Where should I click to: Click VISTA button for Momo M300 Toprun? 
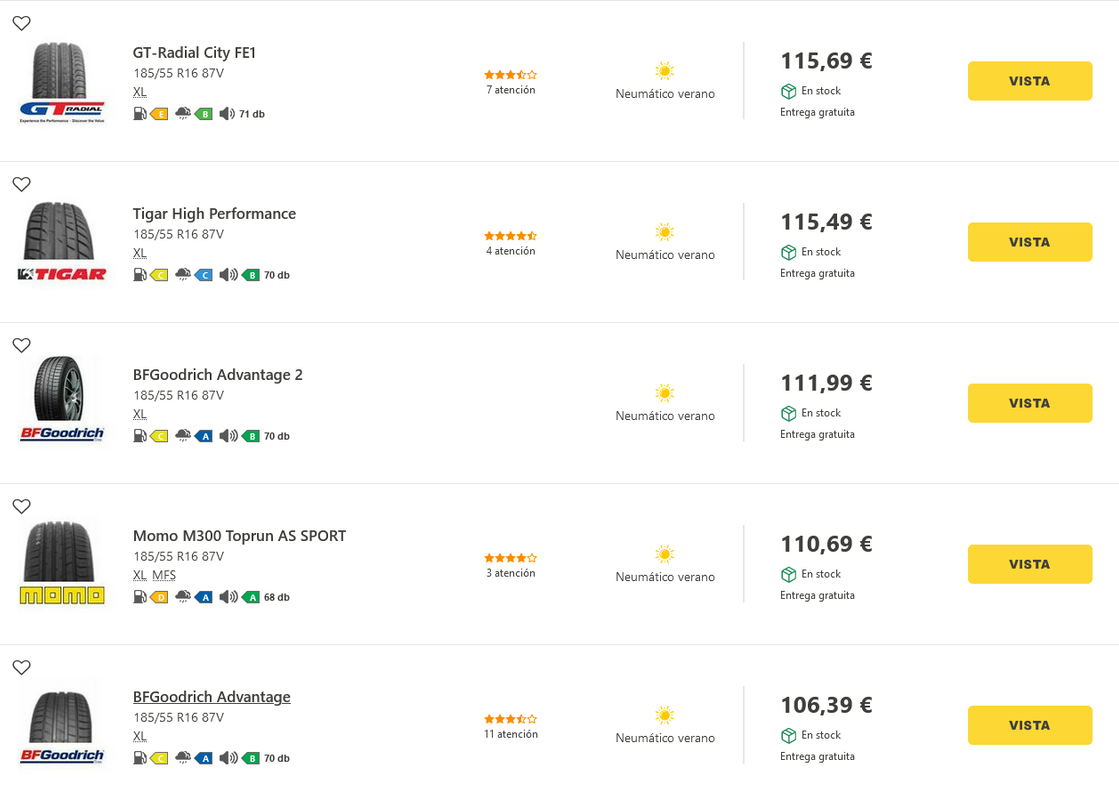1030,564
